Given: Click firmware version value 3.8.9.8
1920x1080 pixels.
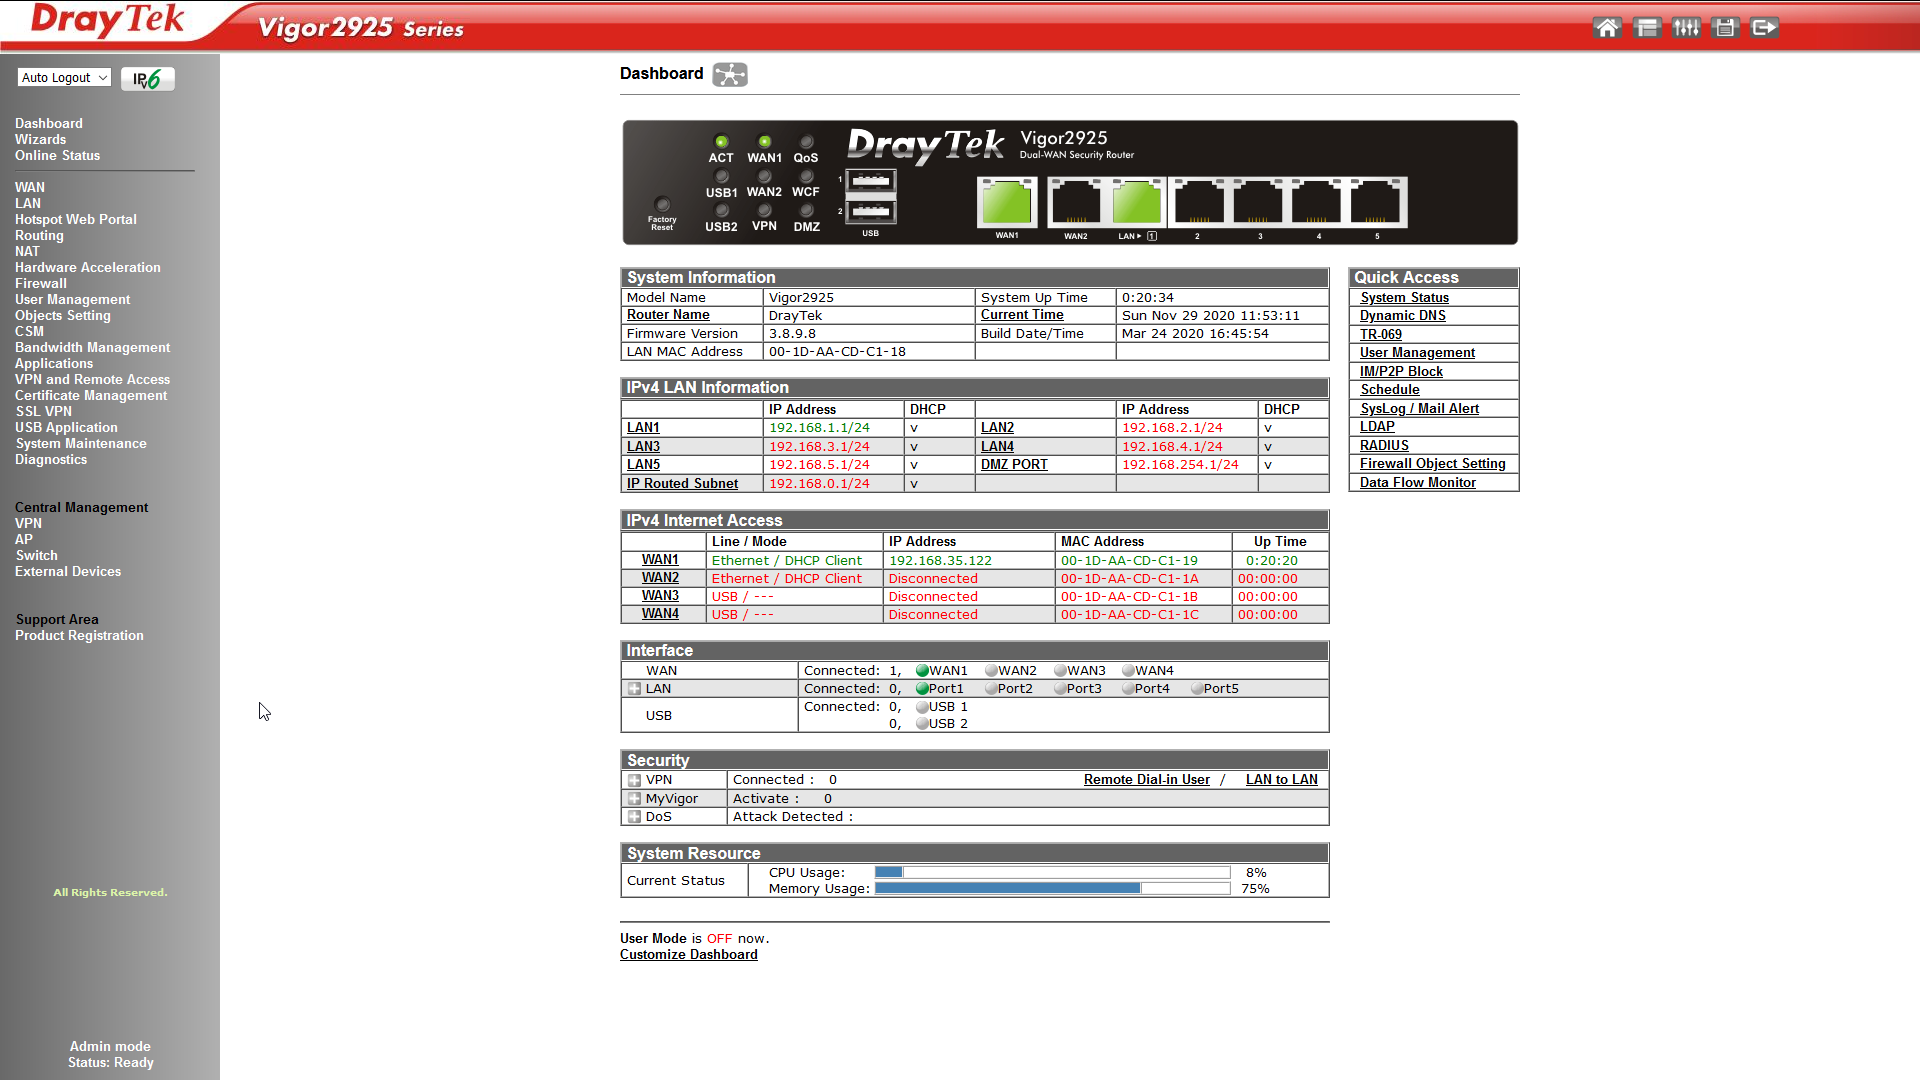Looking at the screenshot, I should (792, 334).
